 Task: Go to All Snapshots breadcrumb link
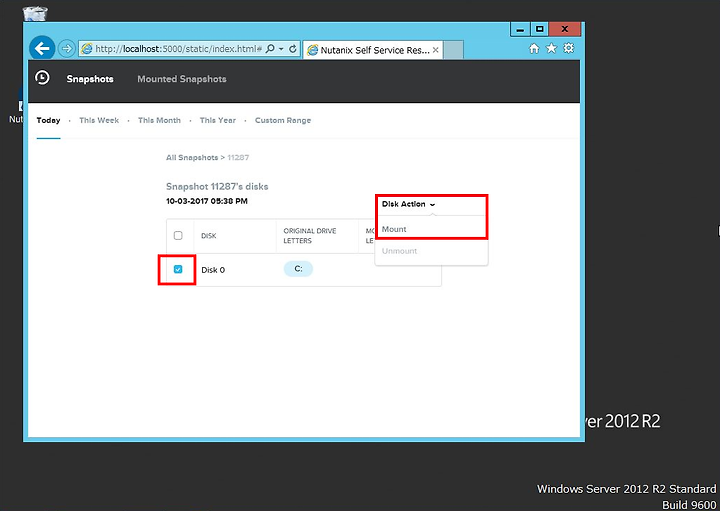pyautogui.click(x=192, y=157)
